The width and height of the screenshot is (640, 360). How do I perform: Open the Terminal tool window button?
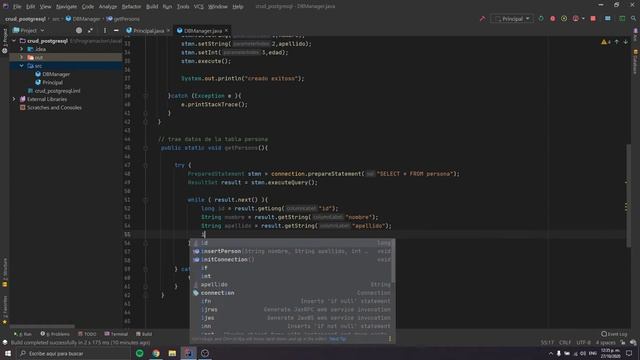pos(116,334)
